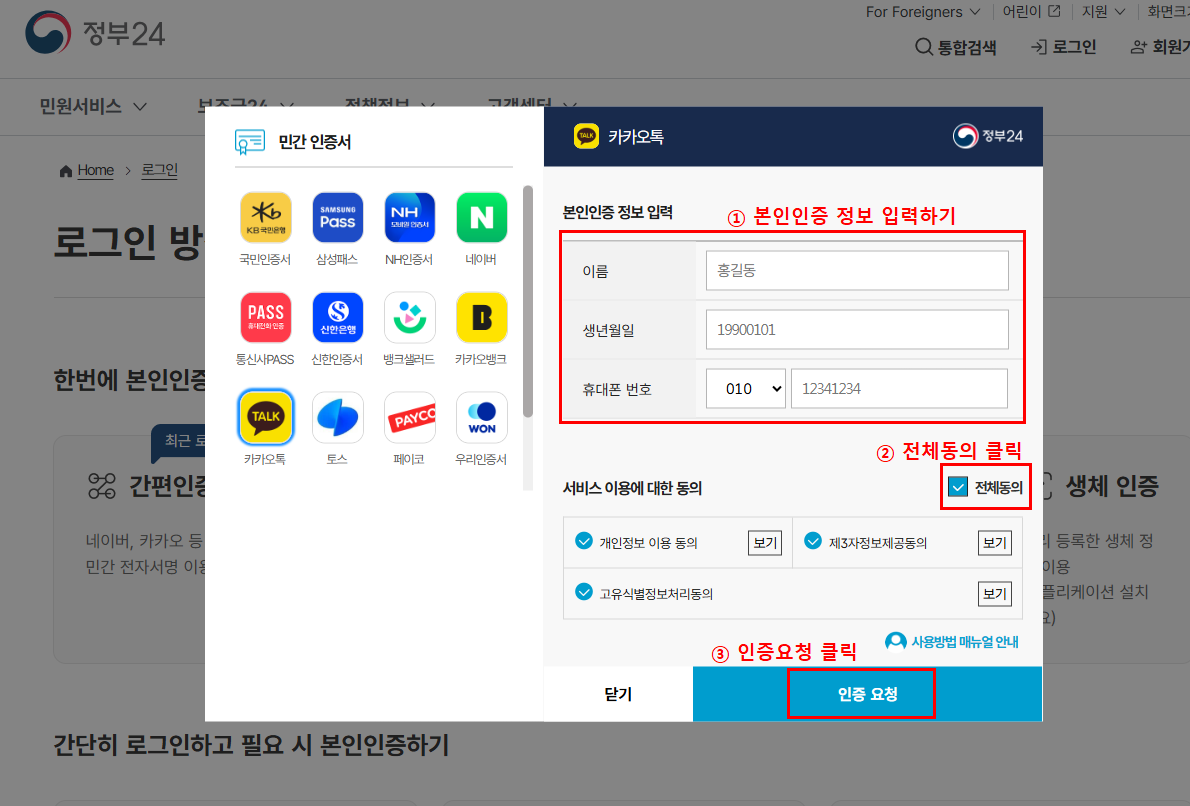Click the 간편인증 card icon
Screen dimensions: 1190x806
pos(102,486)
